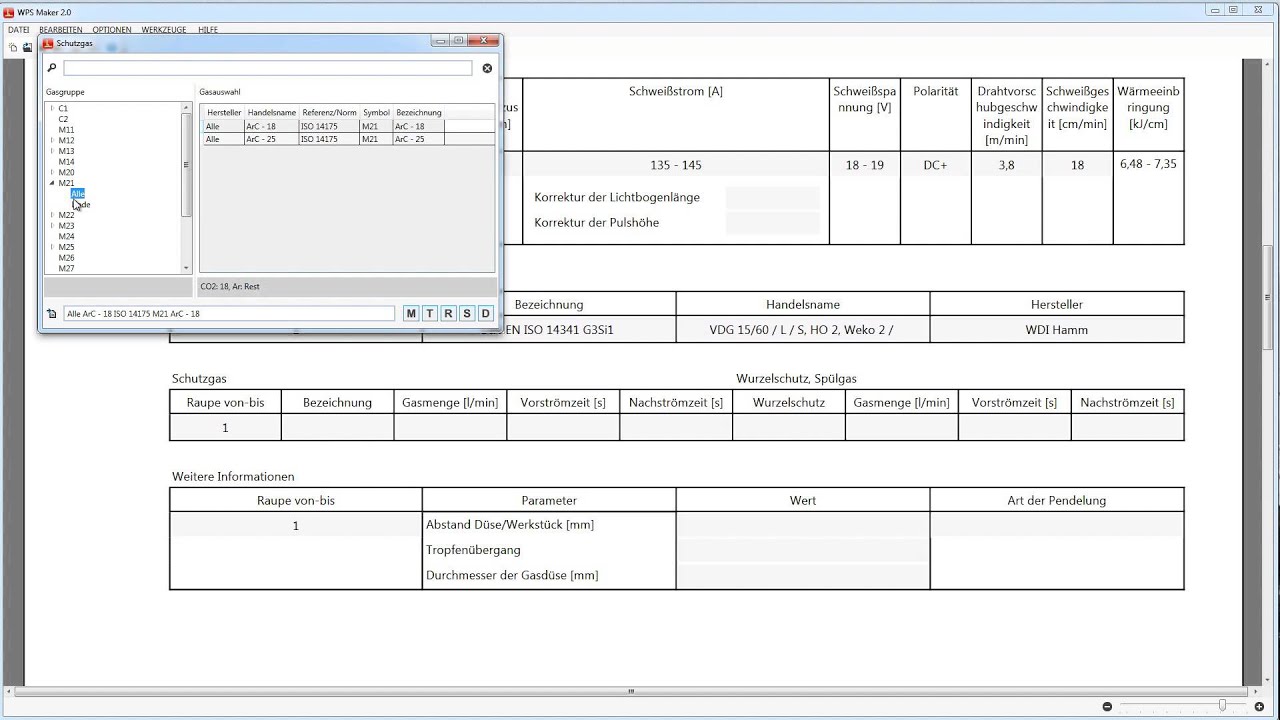
Task: Clear the gas search with the X icon
Action: point(487,68)
